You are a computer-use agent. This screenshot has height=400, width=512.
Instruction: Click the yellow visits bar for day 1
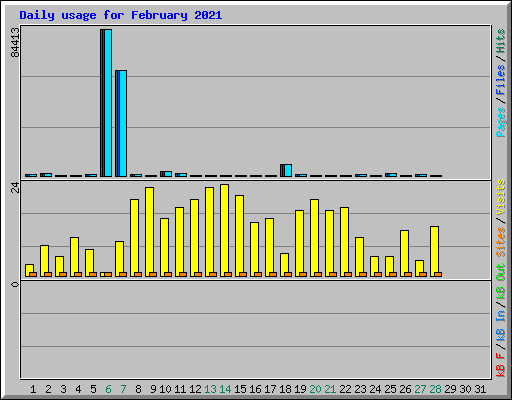point(29,270)
